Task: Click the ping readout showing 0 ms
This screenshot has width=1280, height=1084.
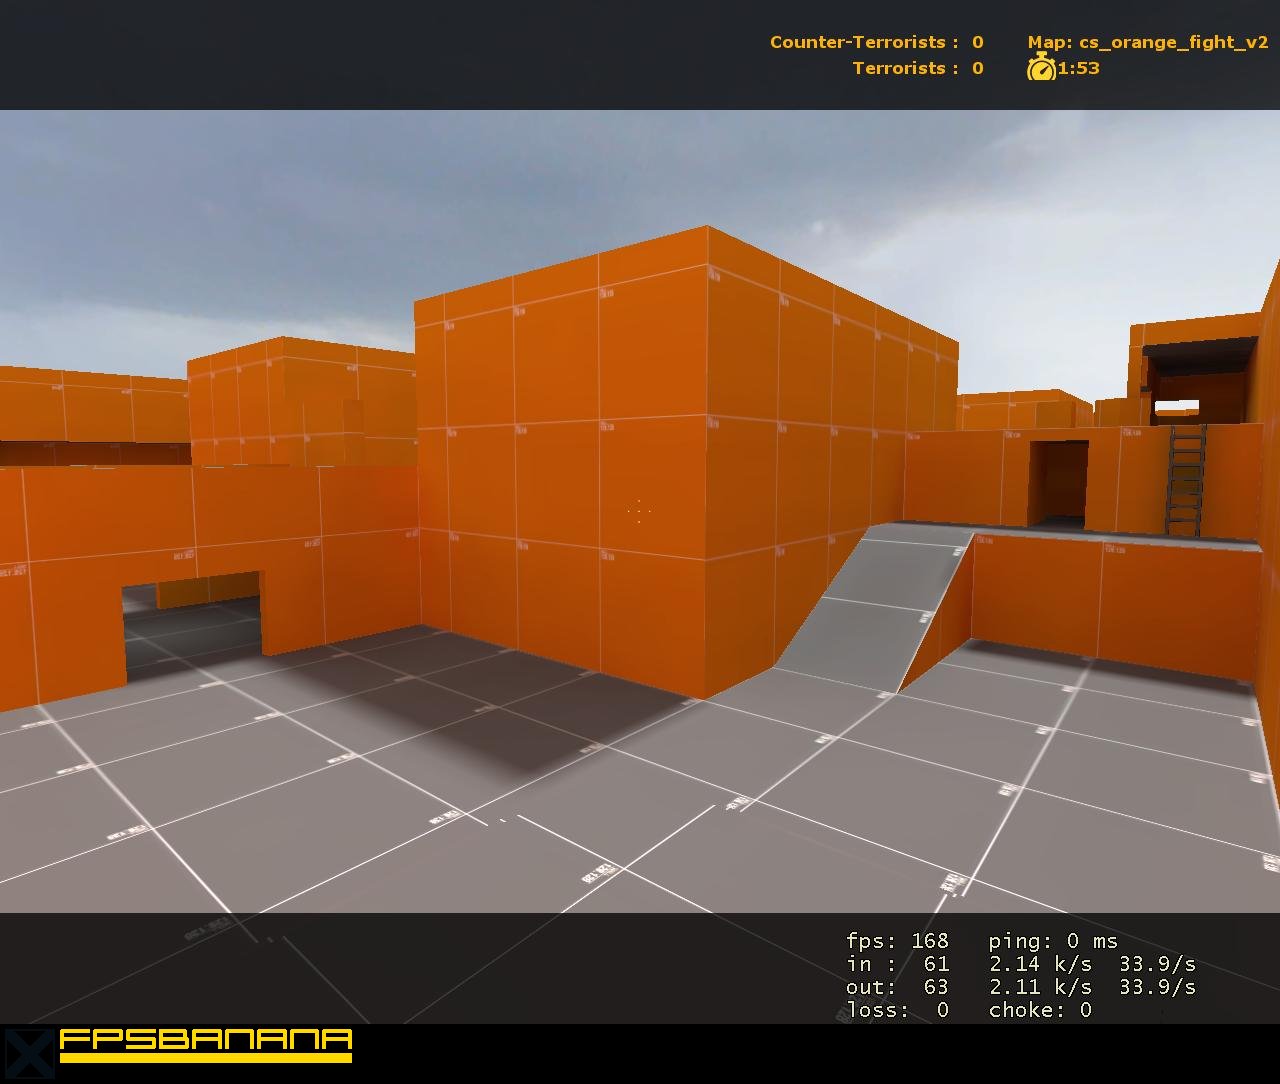Action: pyautogui.click(x=1051, y=941)
